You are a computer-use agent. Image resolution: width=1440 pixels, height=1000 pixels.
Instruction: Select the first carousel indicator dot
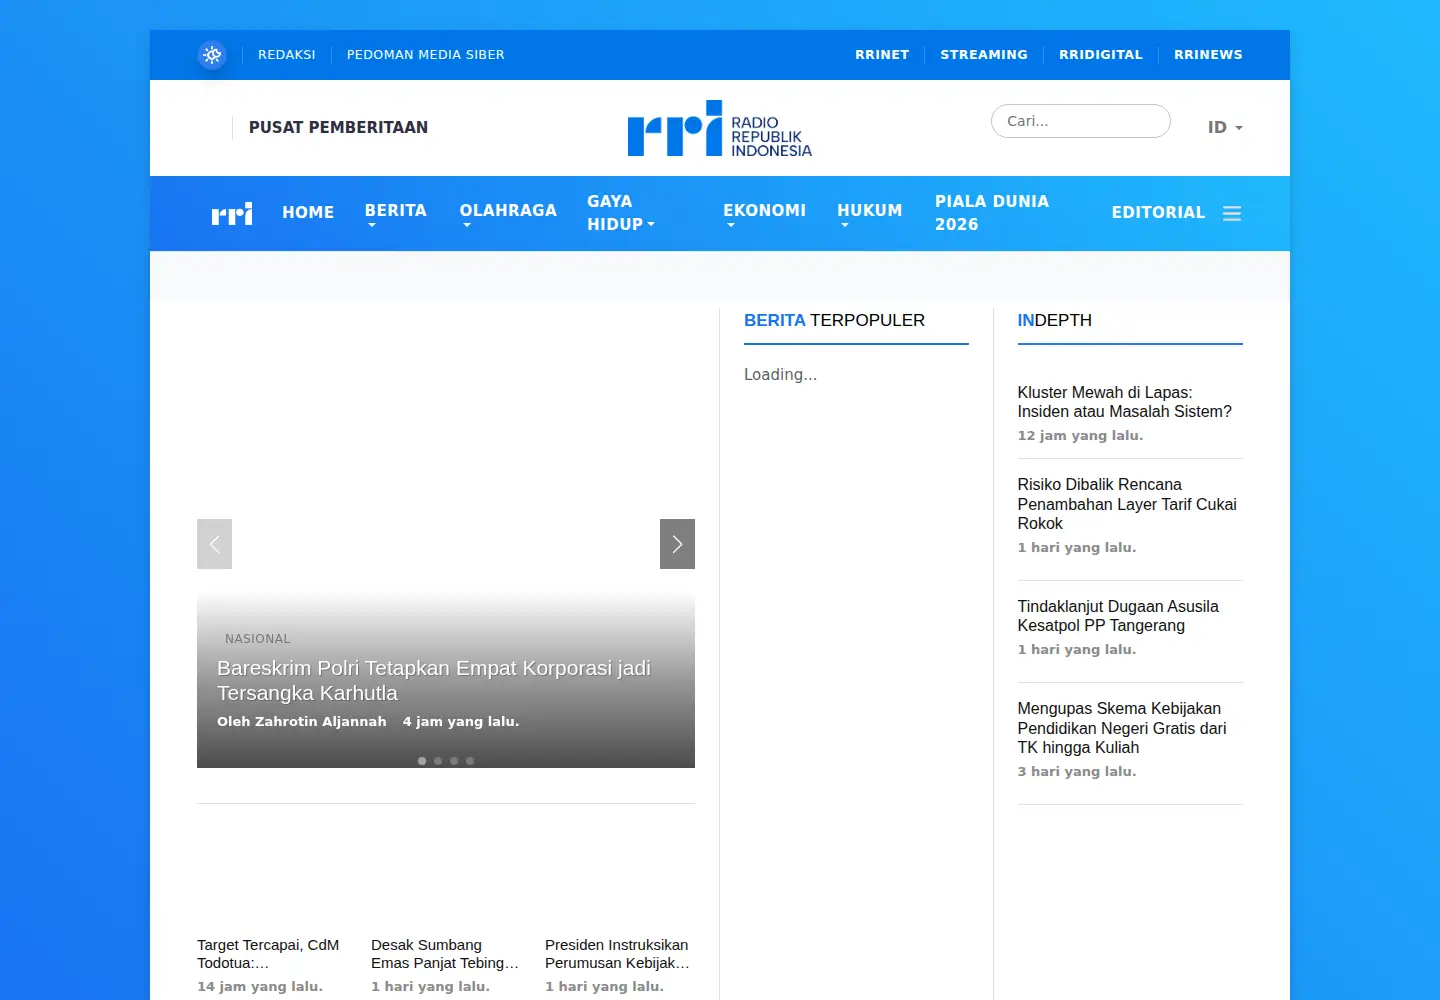pyautogui.click(x=422, y=761)
